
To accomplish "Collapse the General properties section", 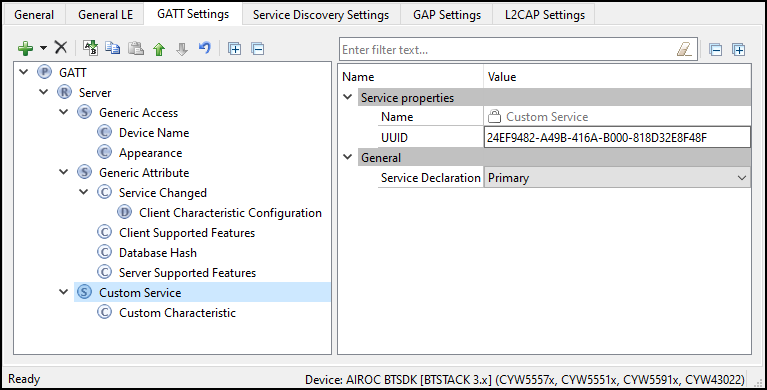I will [348, 158].
